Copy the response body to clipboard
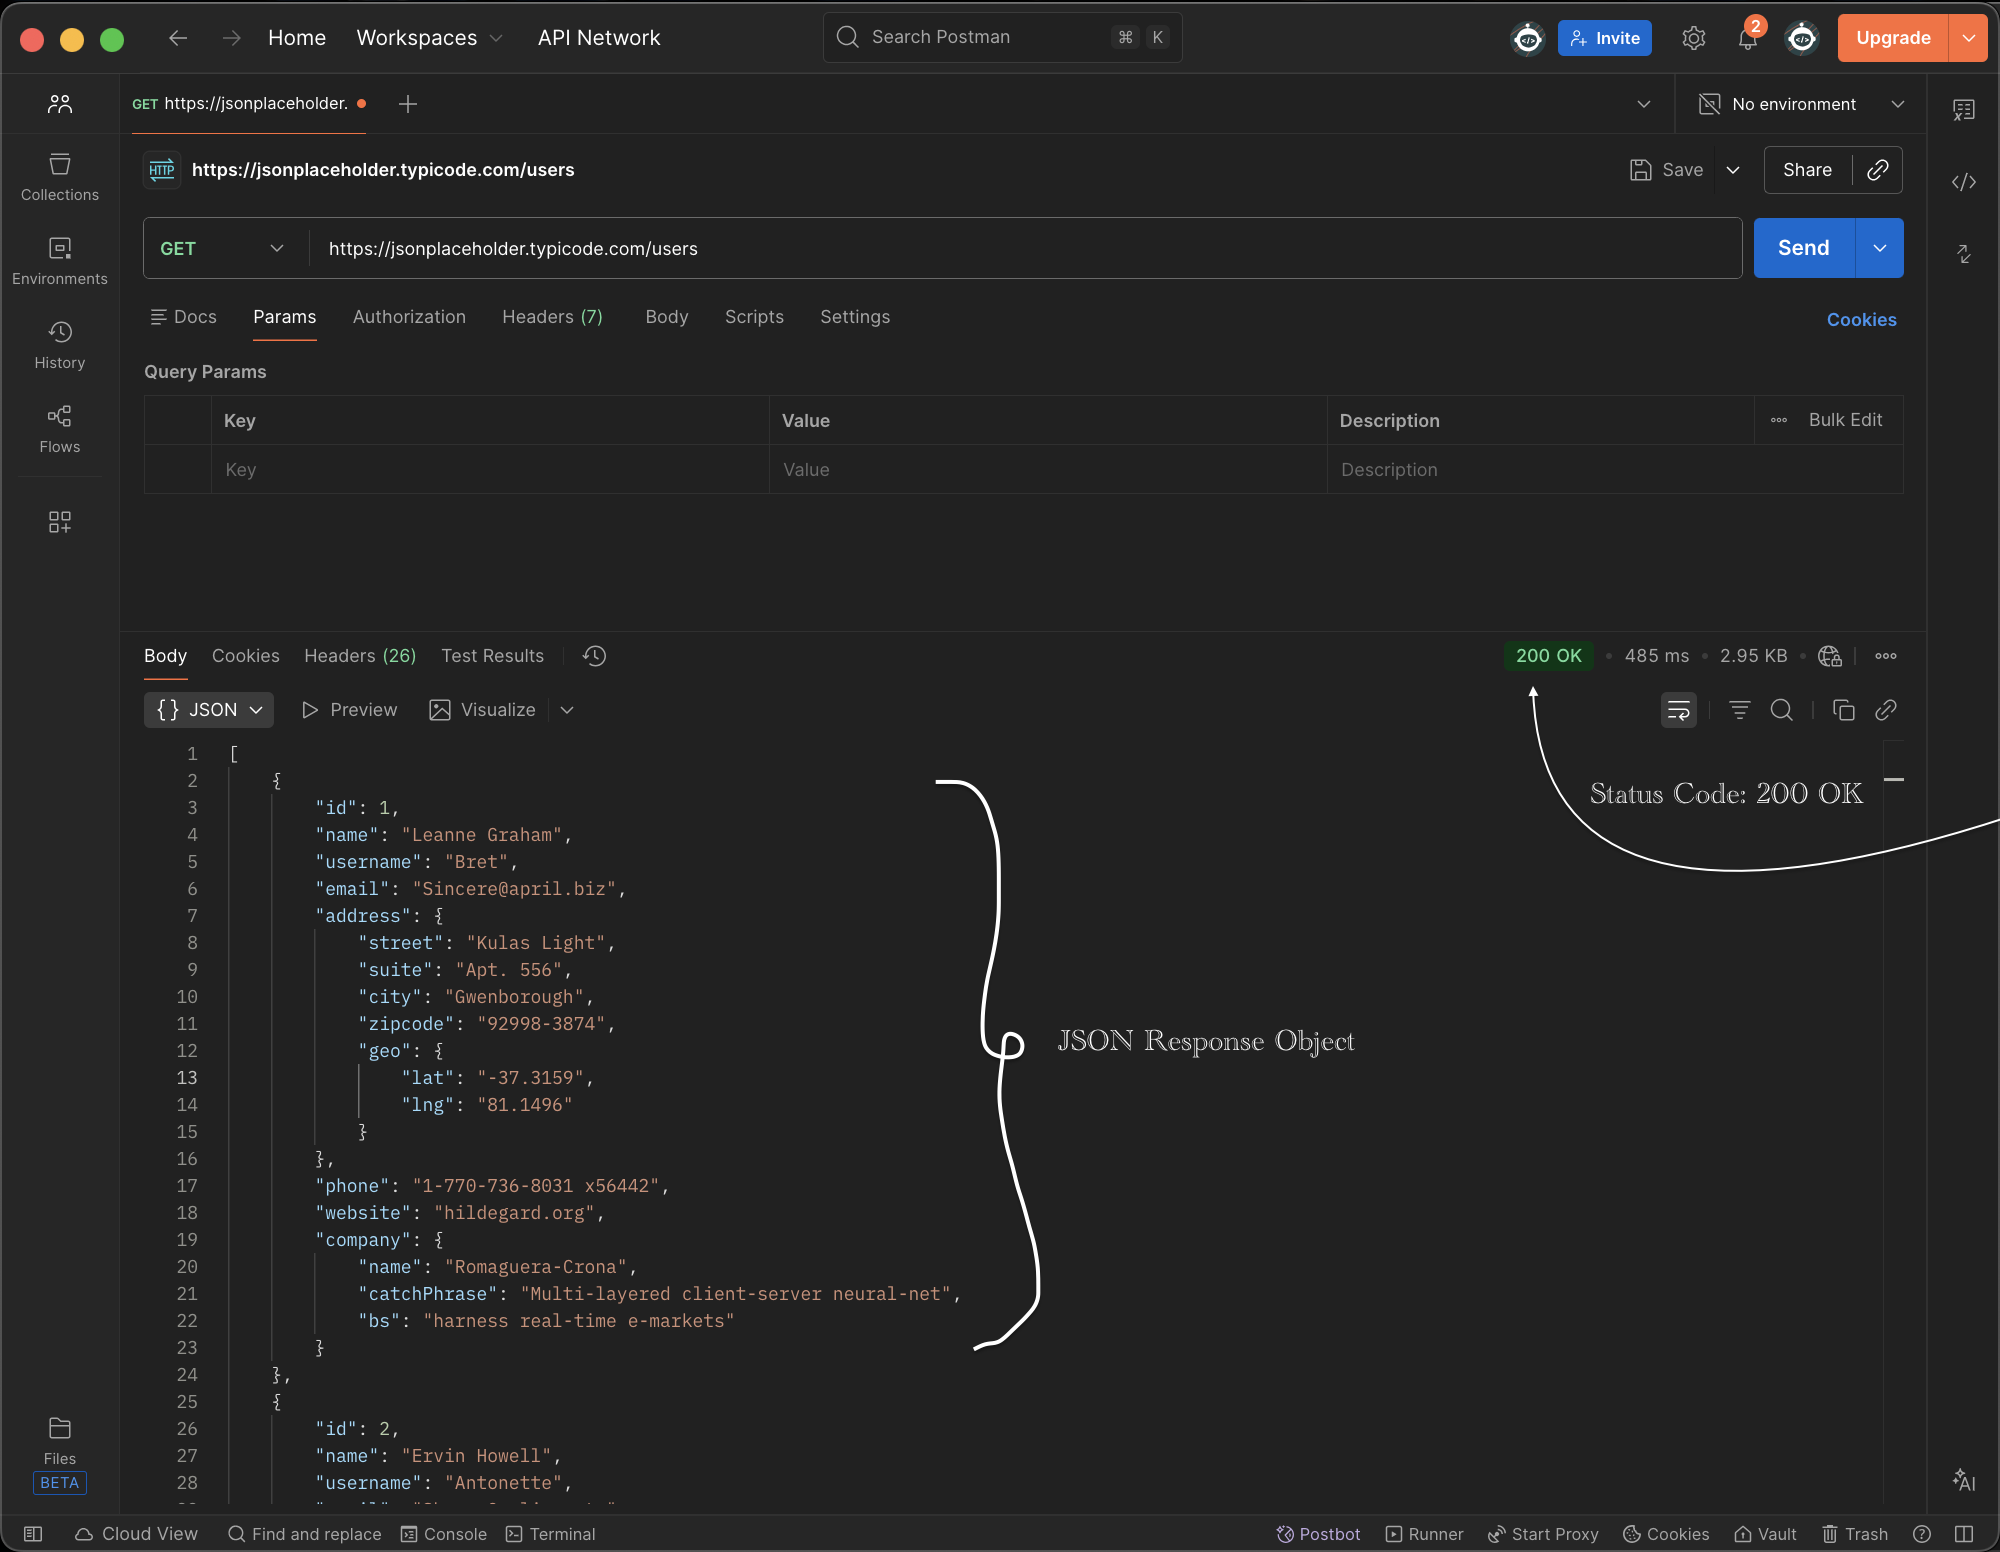Image resolution: width=2000 pixels, height=1552 pixels. 1843,710
